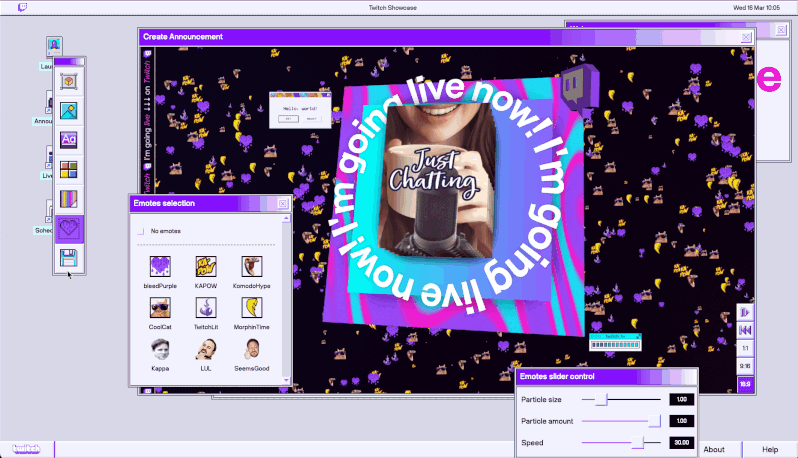Pick the KomodoHype emote
Viewport: 798px width, 458px height.
pyautogui.click(x=251, y=267)
